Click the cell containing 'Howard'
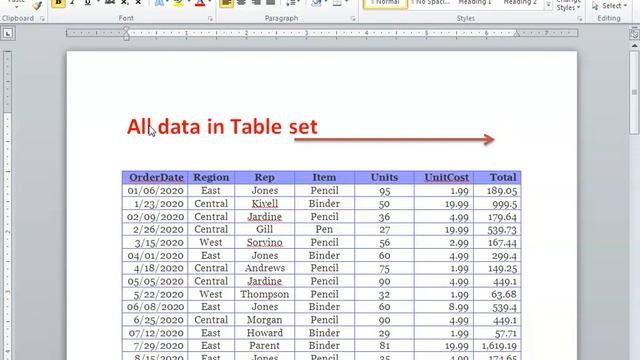This screenshot has width=640, height=360. [264, 333]
